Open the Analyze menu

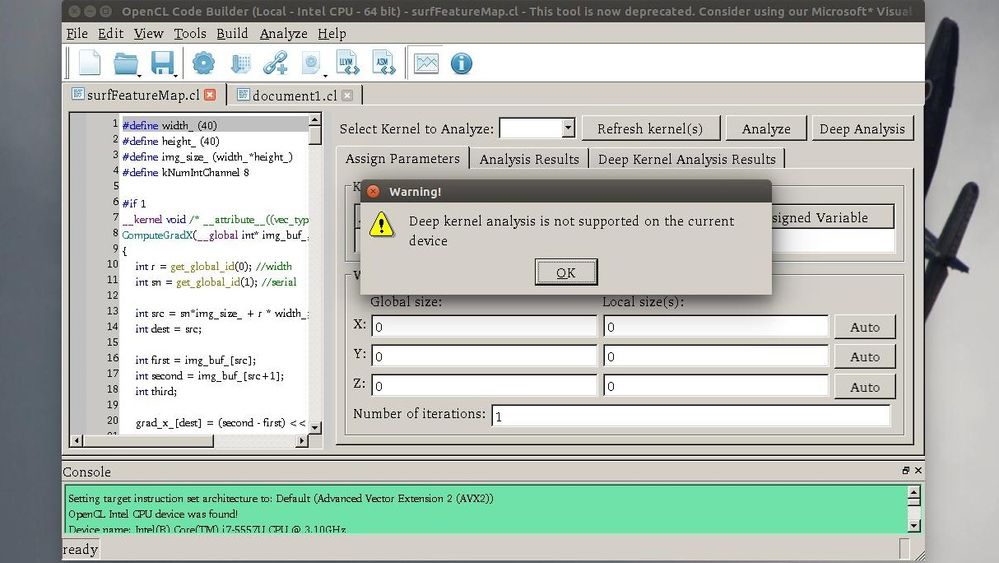(284, 33)
